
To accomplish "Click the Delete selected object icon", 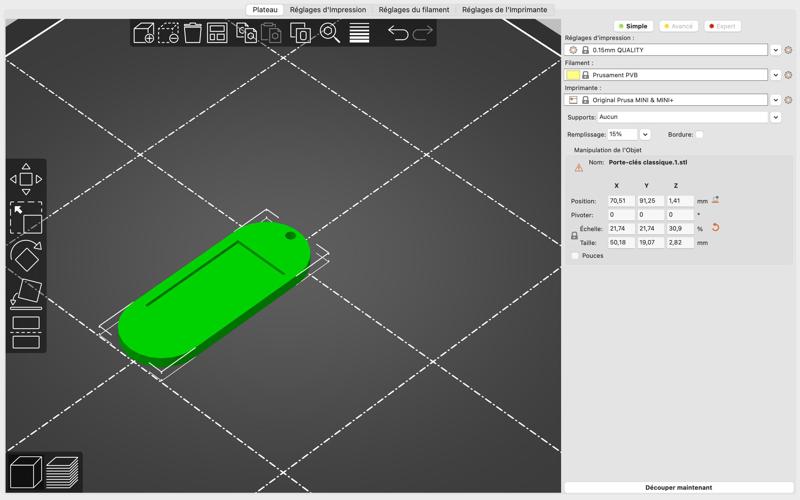I will (x=168, y=33).
